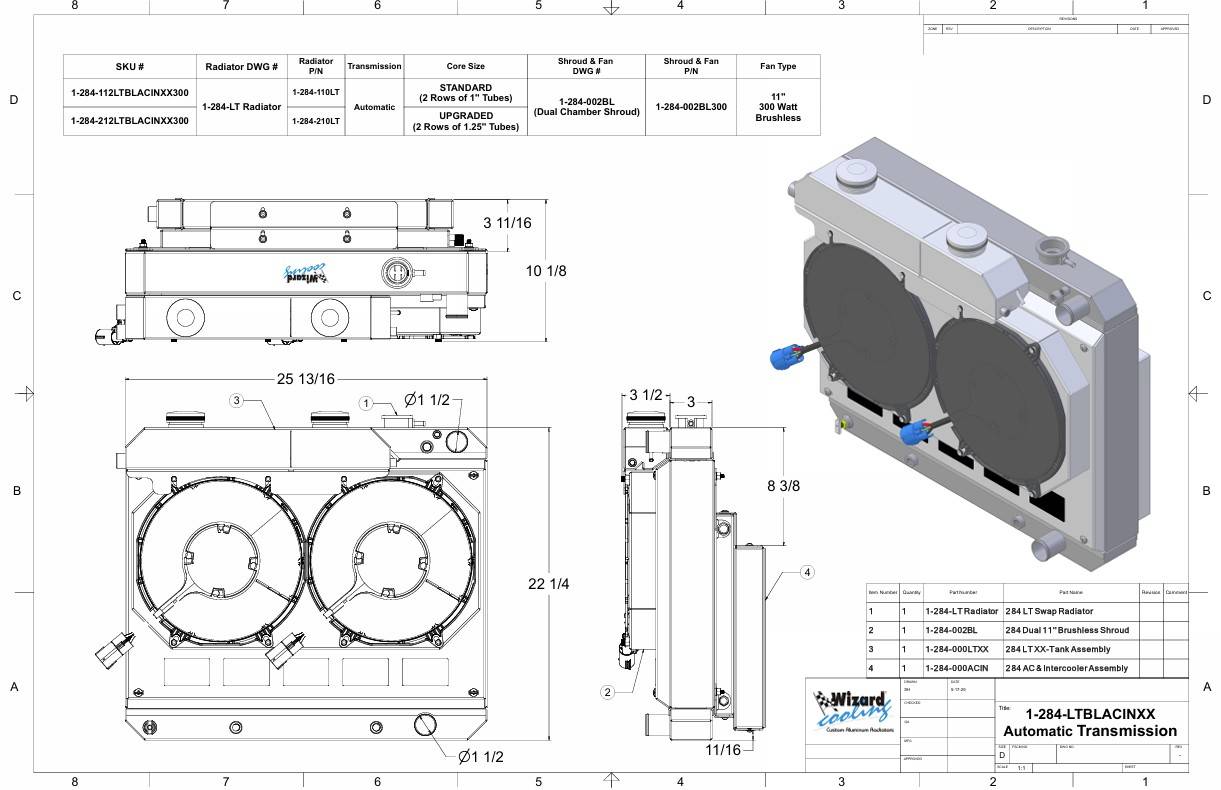Click the drawing title 1-284-LTBLACINXX
This screenshot has height=790, width=1221.
1090,714
